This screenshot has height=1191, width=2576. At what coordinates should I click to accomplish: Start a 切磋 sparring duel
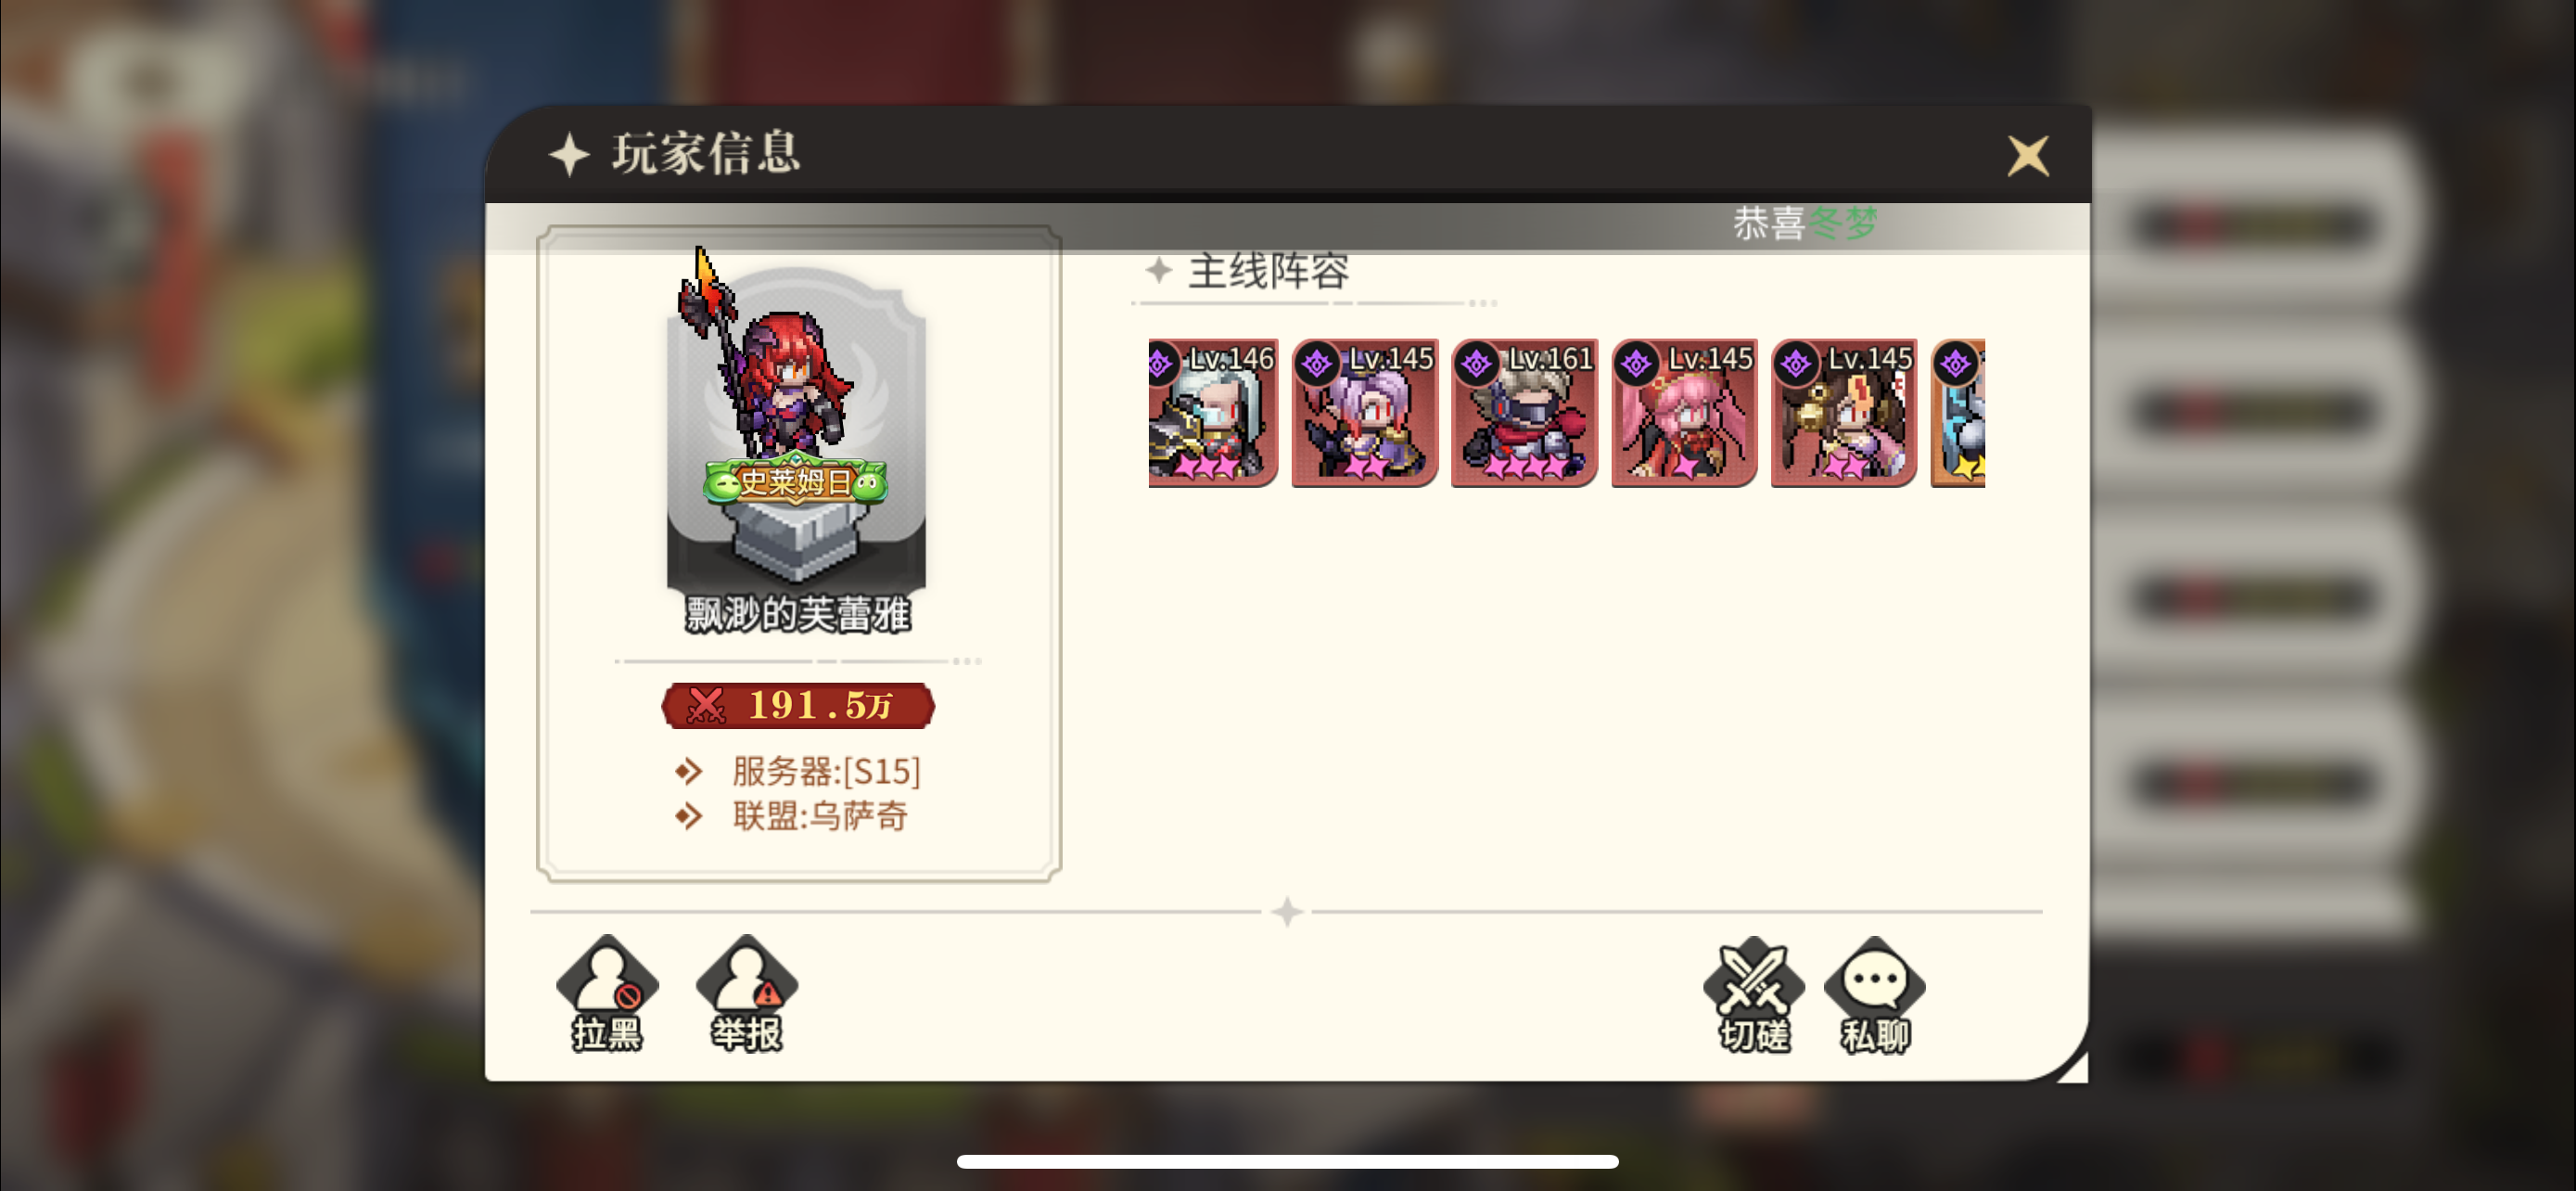[x=1754, y=994]
